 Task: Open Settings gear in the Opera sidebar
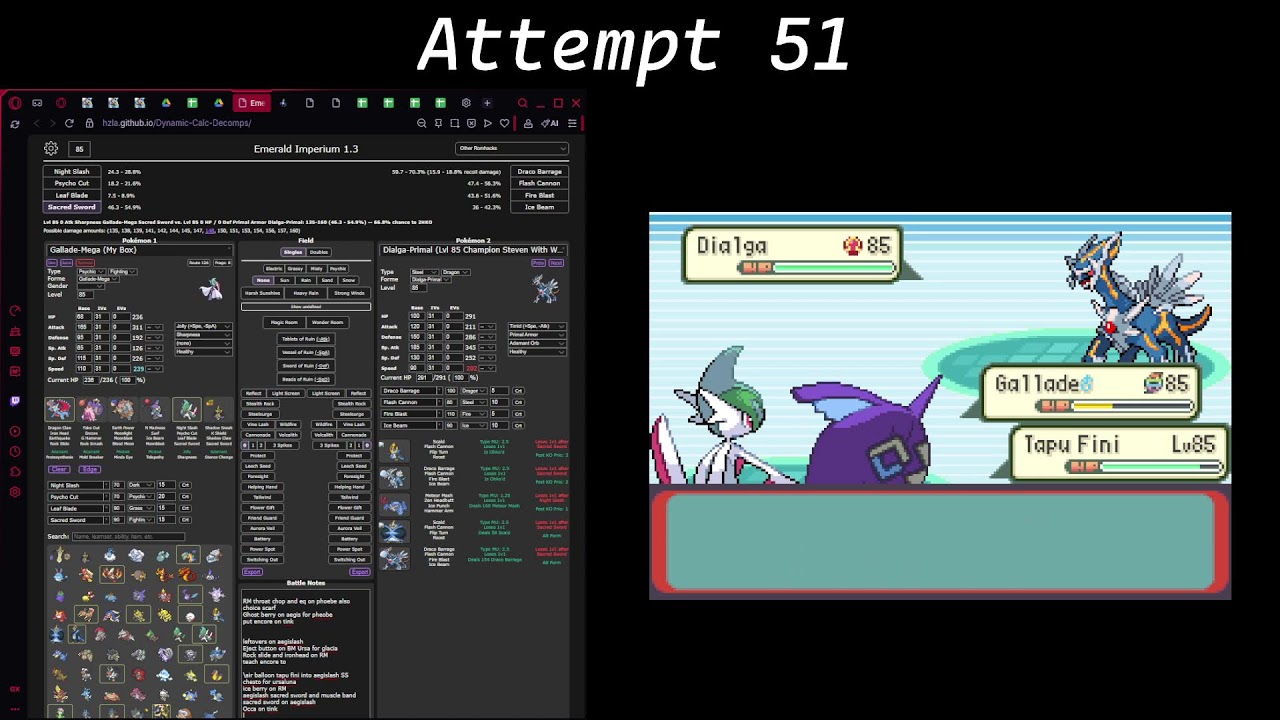tap(14, 491)
